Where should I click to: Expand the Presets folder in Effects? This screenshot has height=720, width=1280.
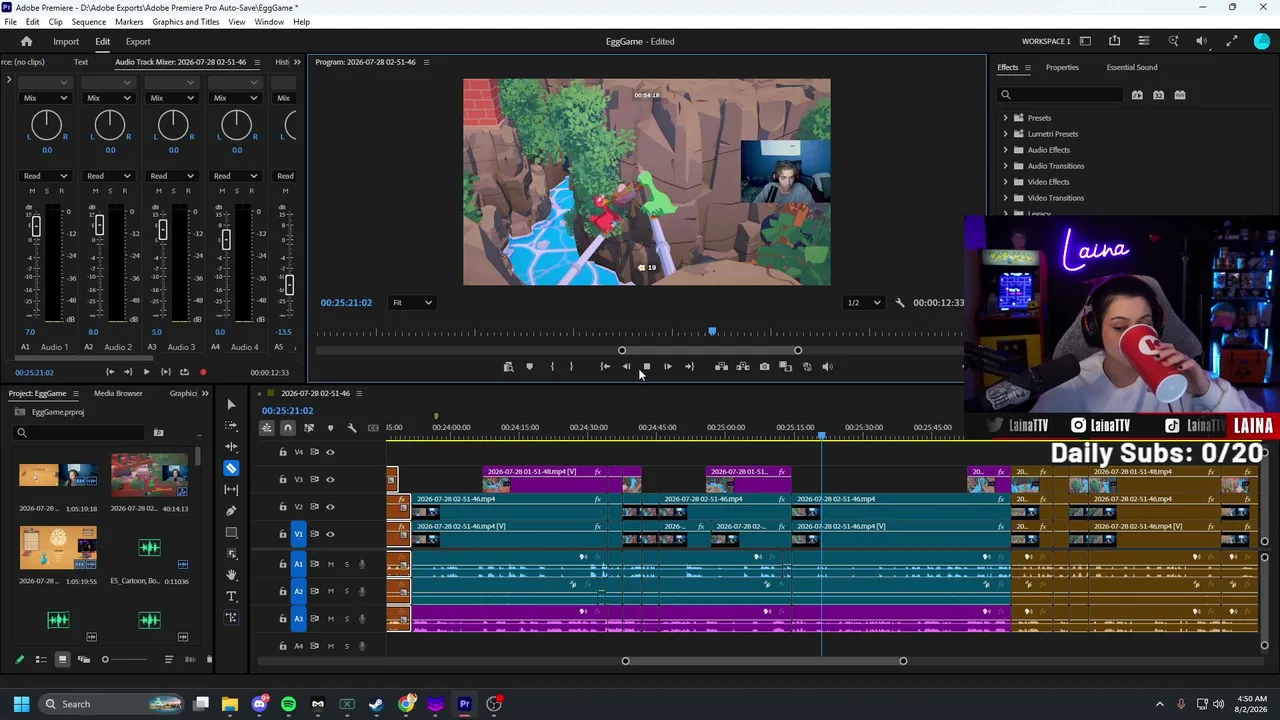1006,118
